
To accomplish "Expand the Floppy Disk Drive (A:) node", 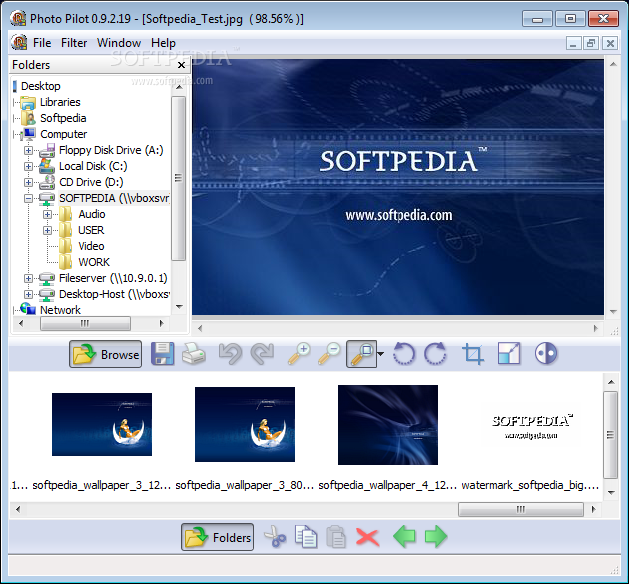I will pos(28,150).
